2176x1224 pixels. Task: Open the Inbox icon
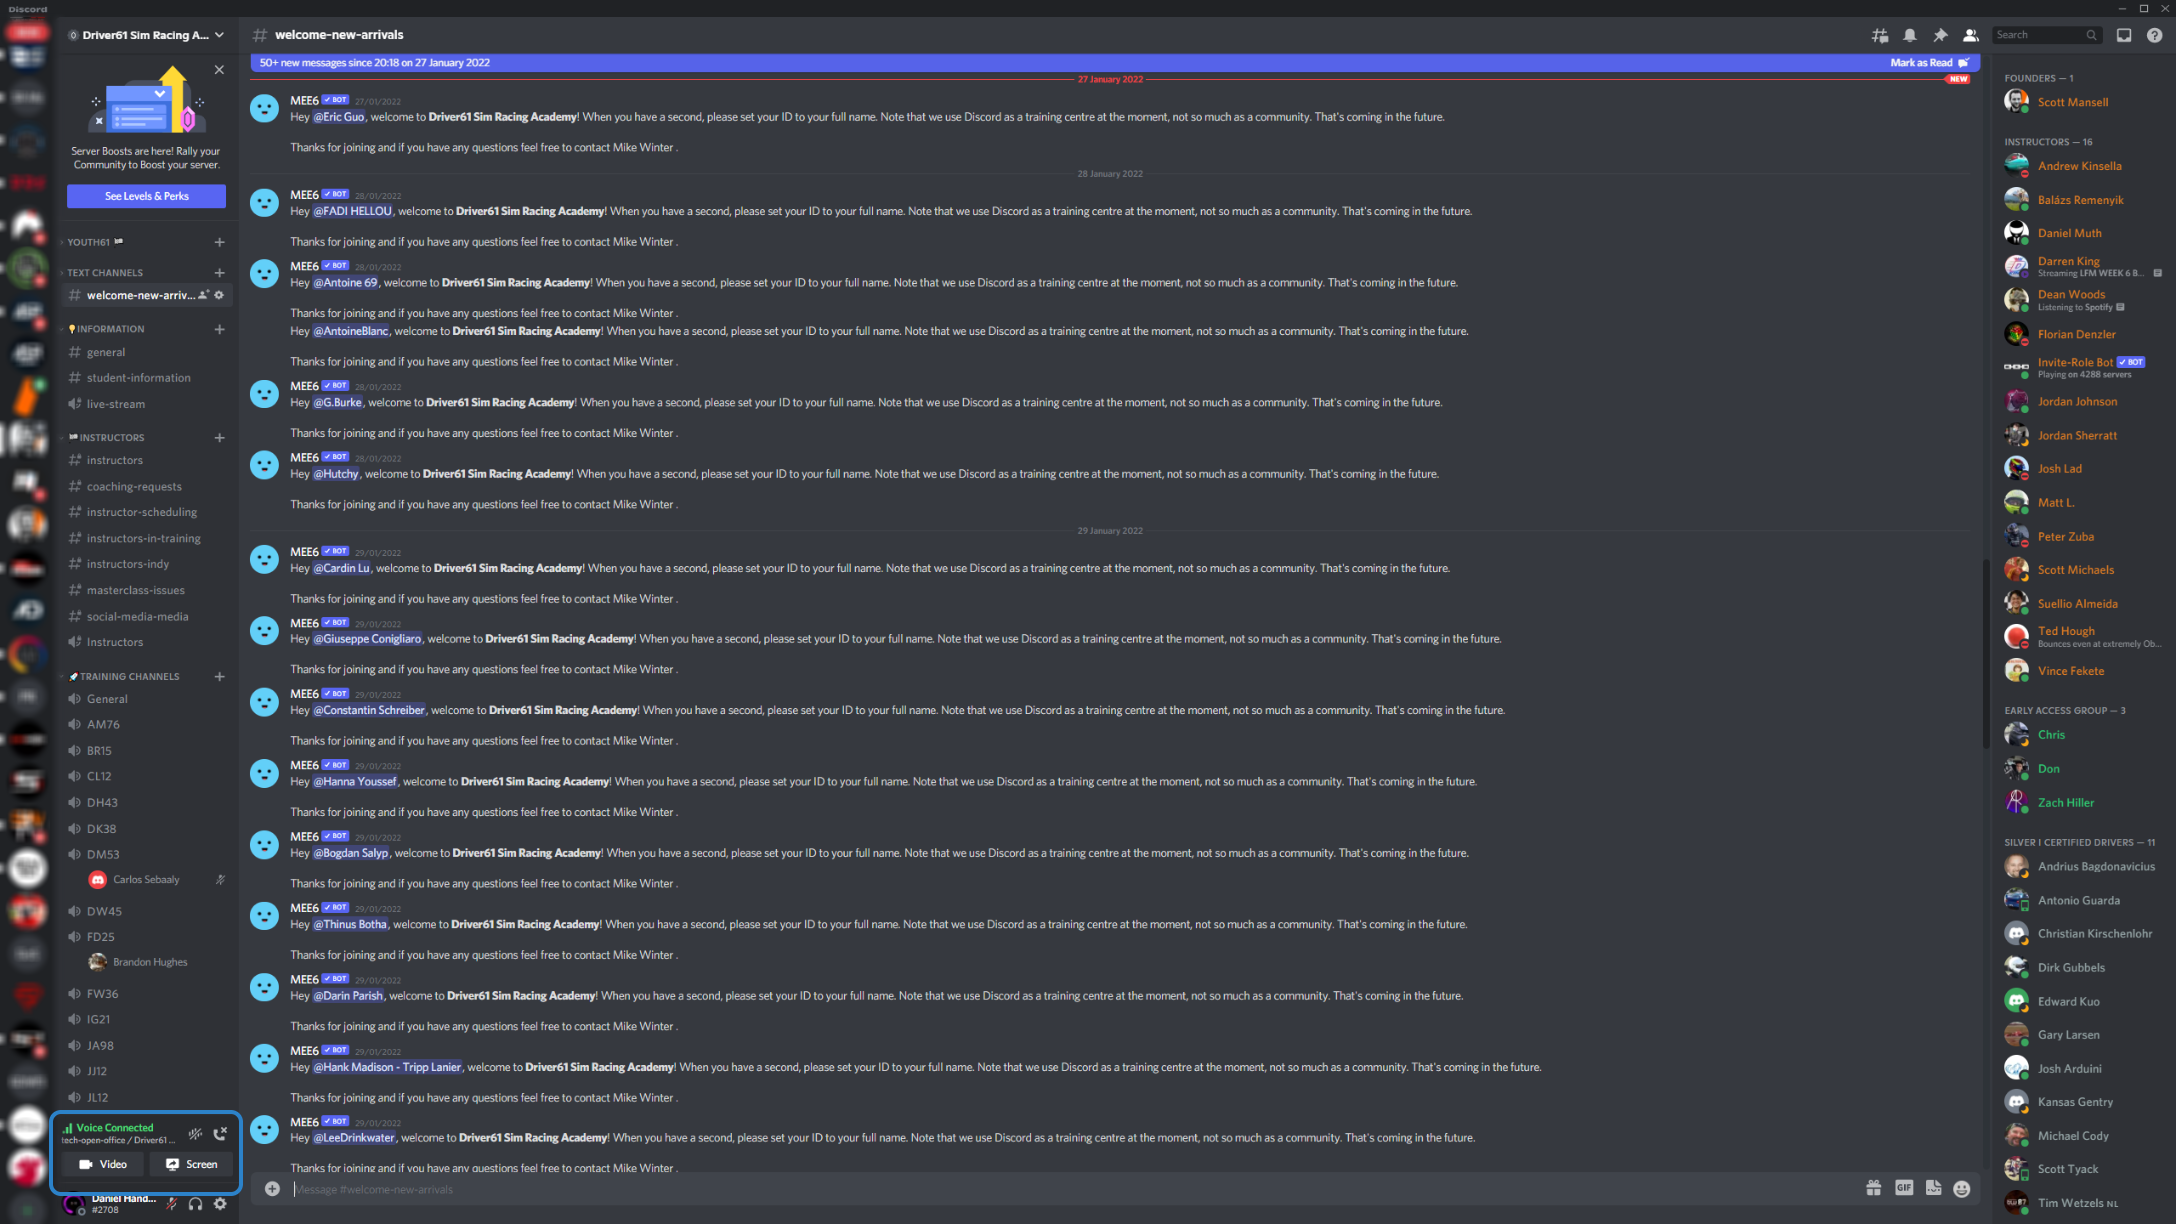pyautogui.click(x=2124, y=35)
